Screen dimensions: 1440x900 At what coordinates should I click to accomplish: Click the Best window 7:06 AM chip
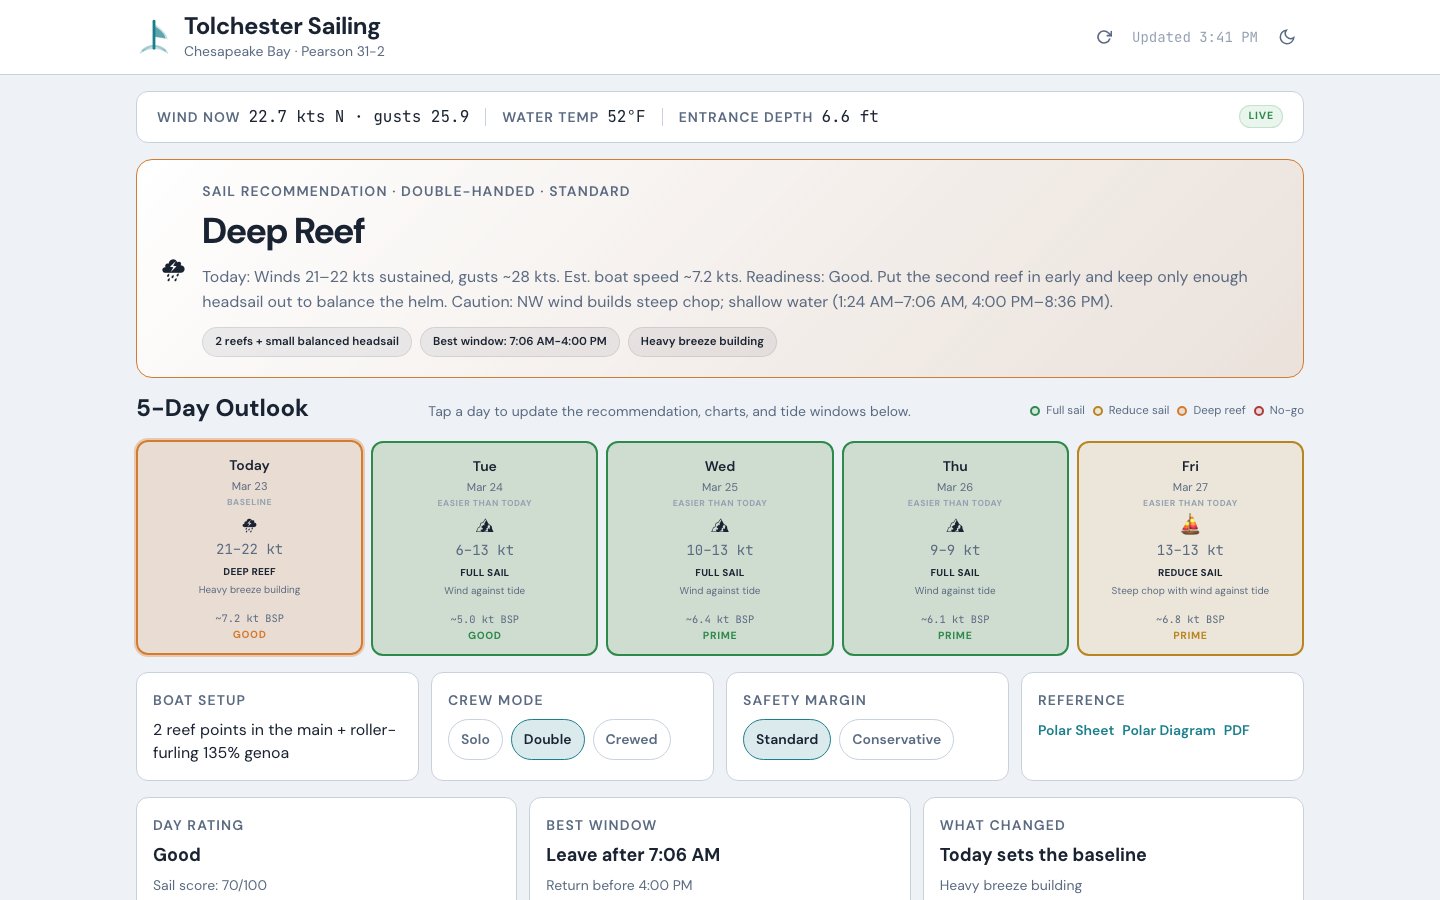(520, 341)
